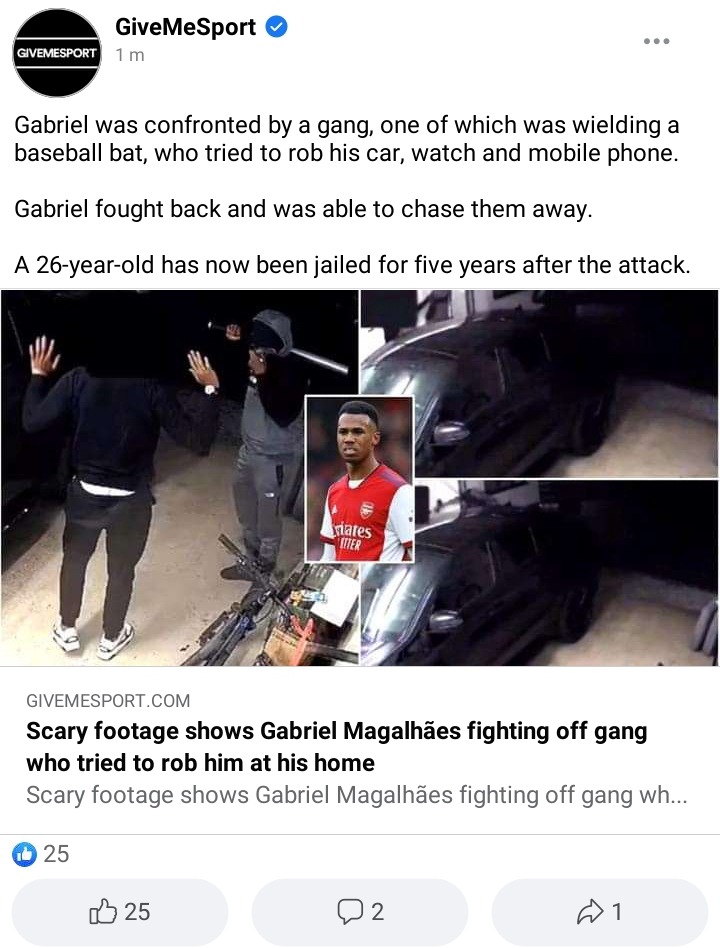Open the article headline about Gabriel Magalhães

337,747
